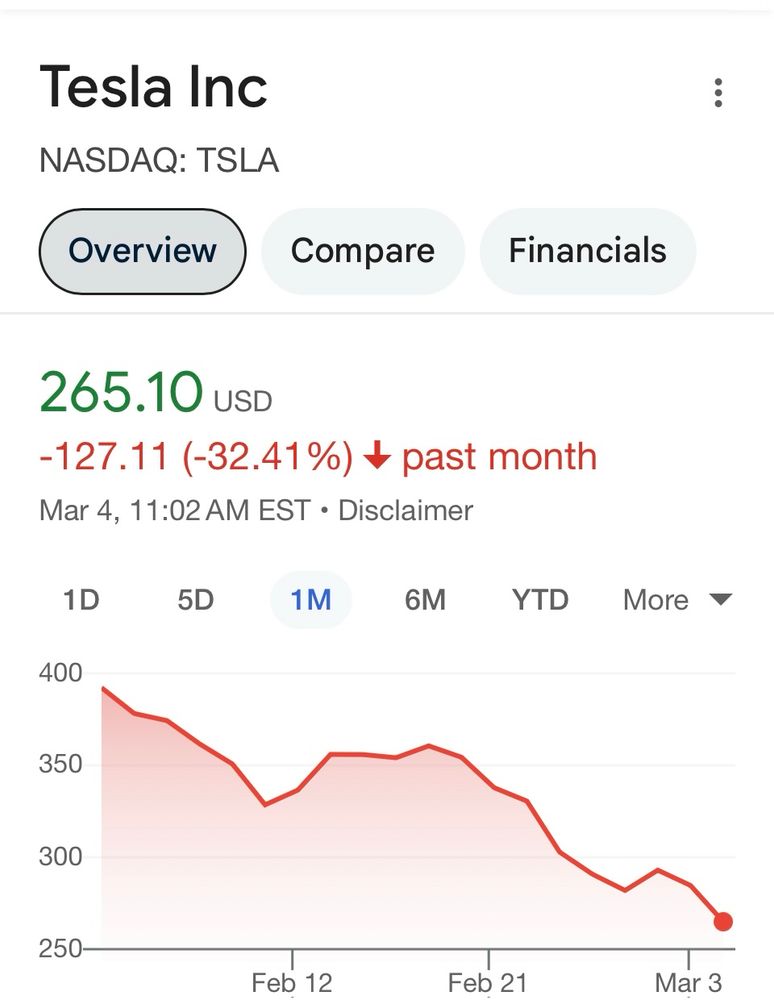Open the Disclaimer link
Viewport: 774px width, 1000px height.
[x=405, y=511]
